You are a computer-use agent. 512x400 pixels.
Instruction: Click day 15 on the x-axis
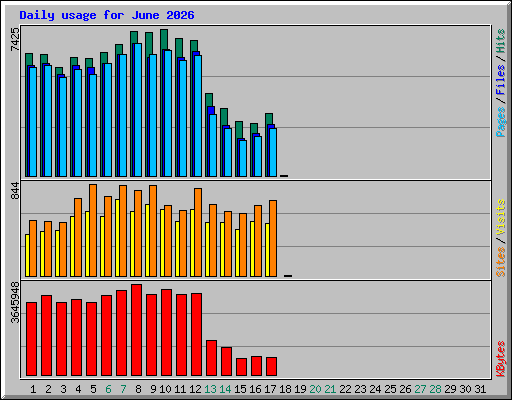[240, 389]
